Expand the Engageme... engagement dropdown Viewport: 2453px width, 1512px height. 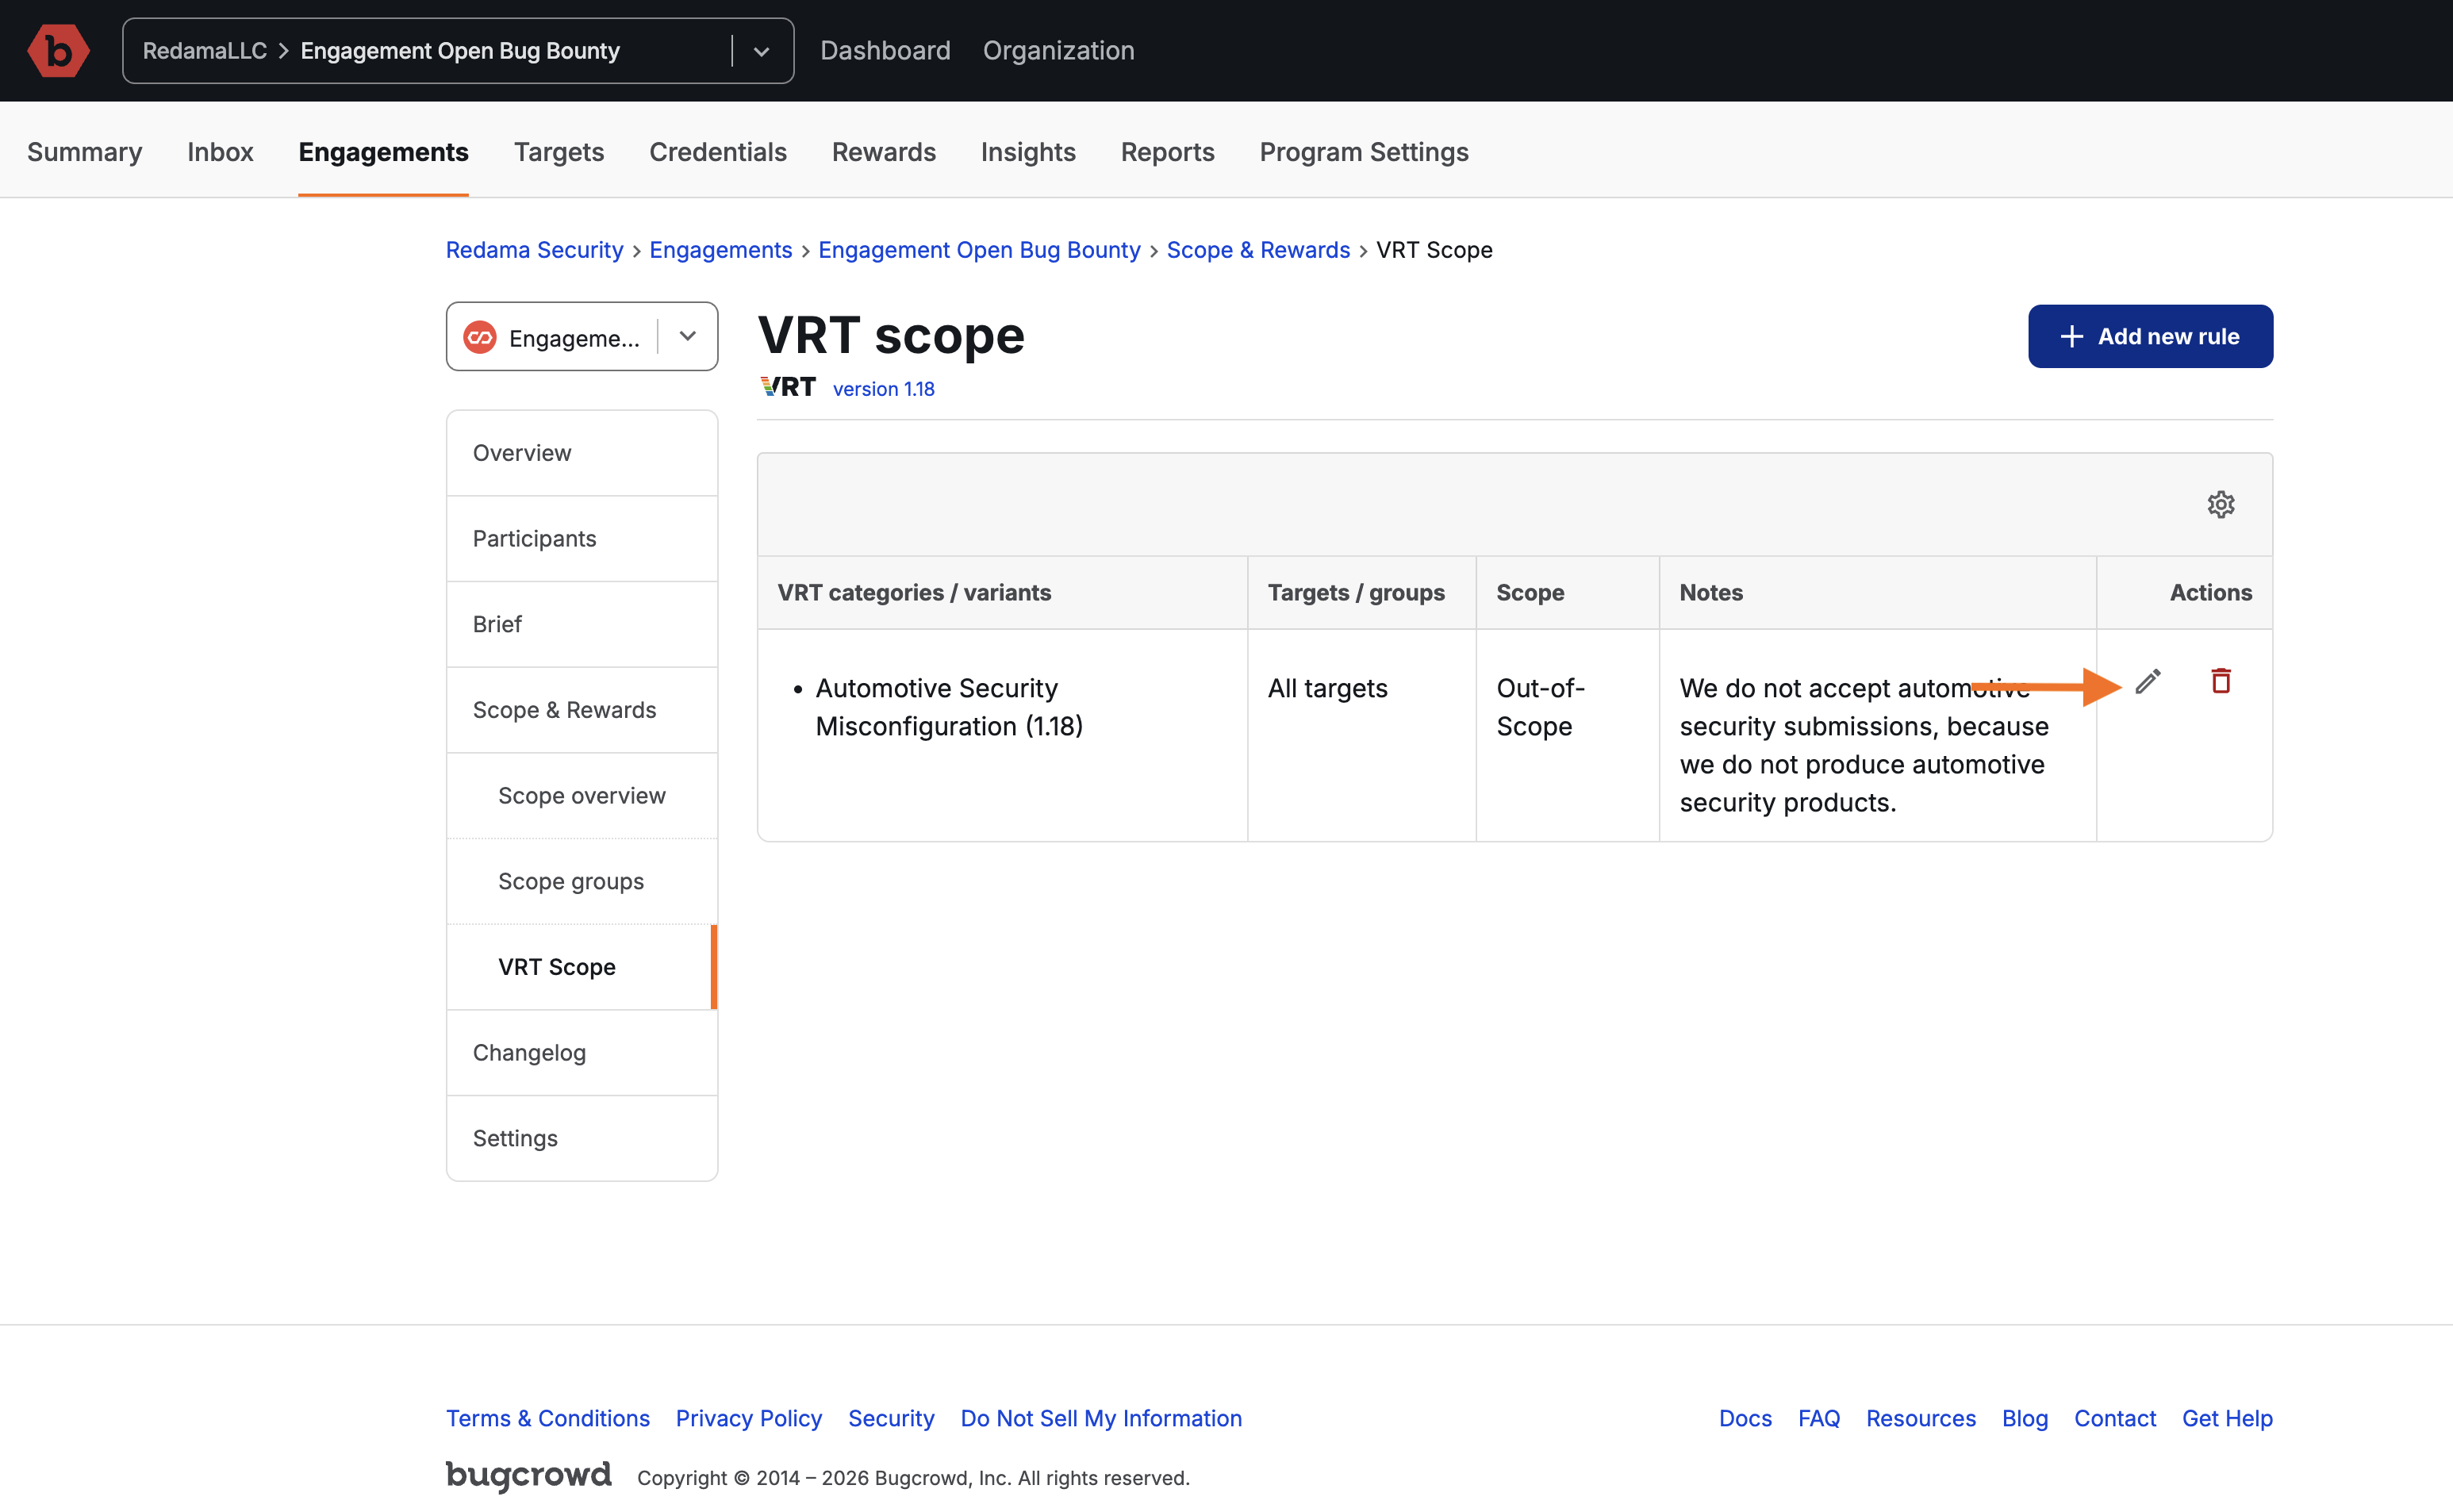(582, 337)
